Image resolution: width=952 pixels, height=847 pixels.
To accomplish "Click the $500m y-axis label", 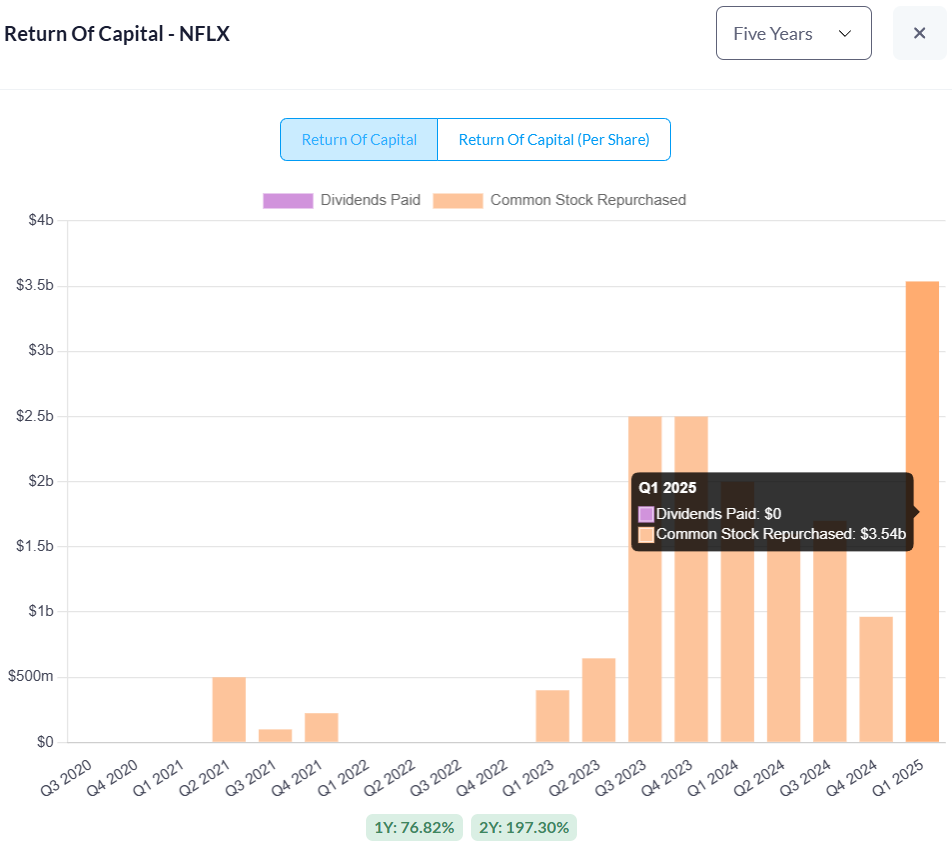I will [30, 676].
